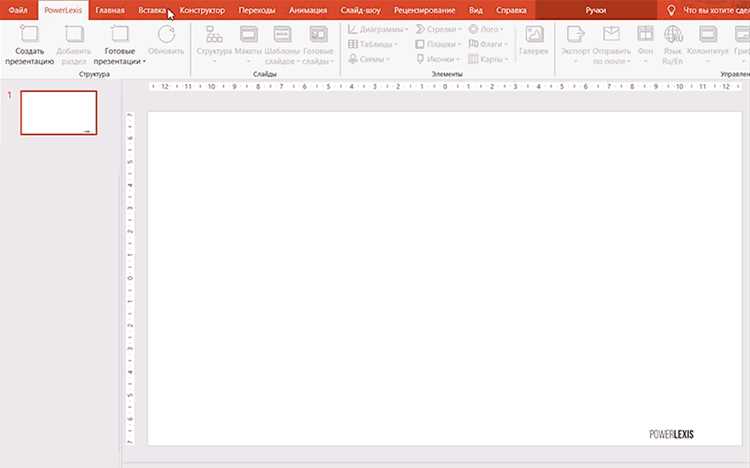Click the Готовые слайды icon
Viewport: 750px width, 468px height.
pos(319,34)
